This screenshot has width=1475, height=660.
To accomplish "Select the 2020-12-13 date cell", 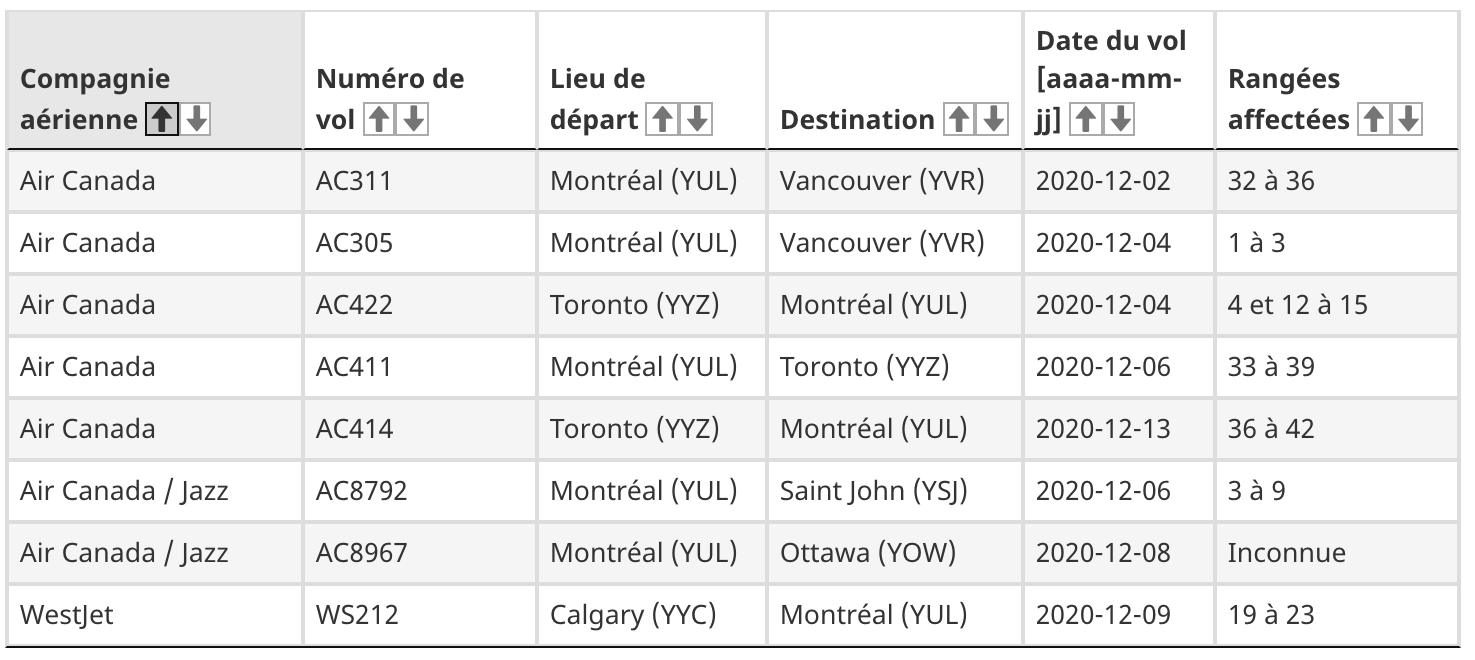I will click(x=1103, y=429).
